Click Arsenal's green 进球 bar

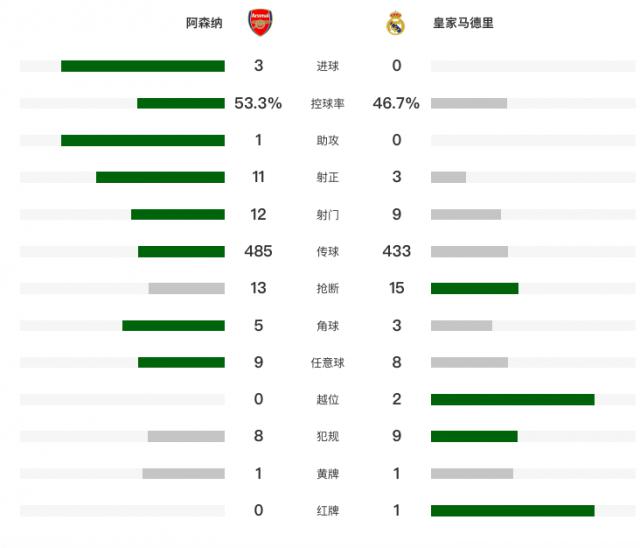(142, 66)
